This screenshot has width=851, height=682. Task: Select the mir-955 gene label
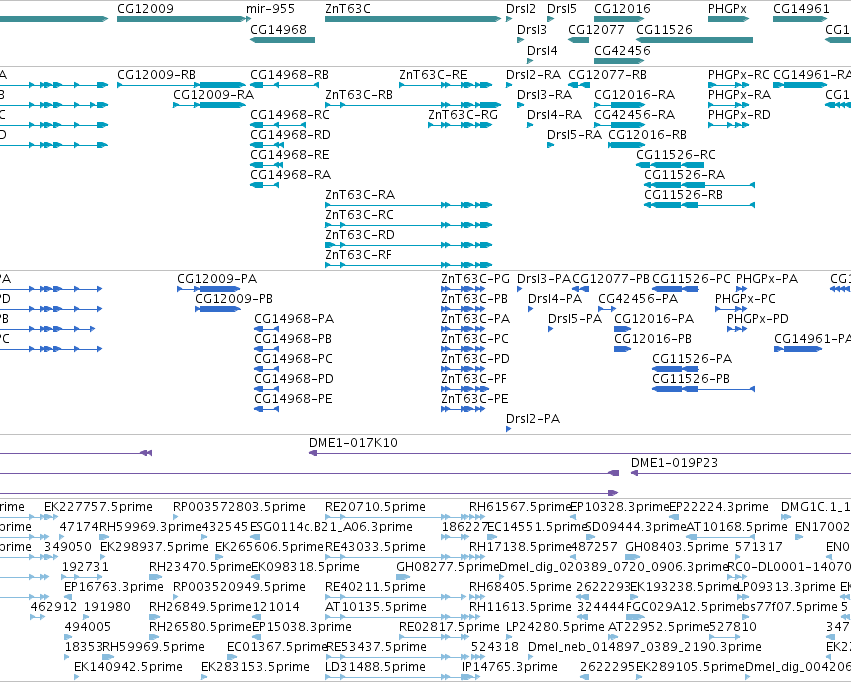point(270,9)
